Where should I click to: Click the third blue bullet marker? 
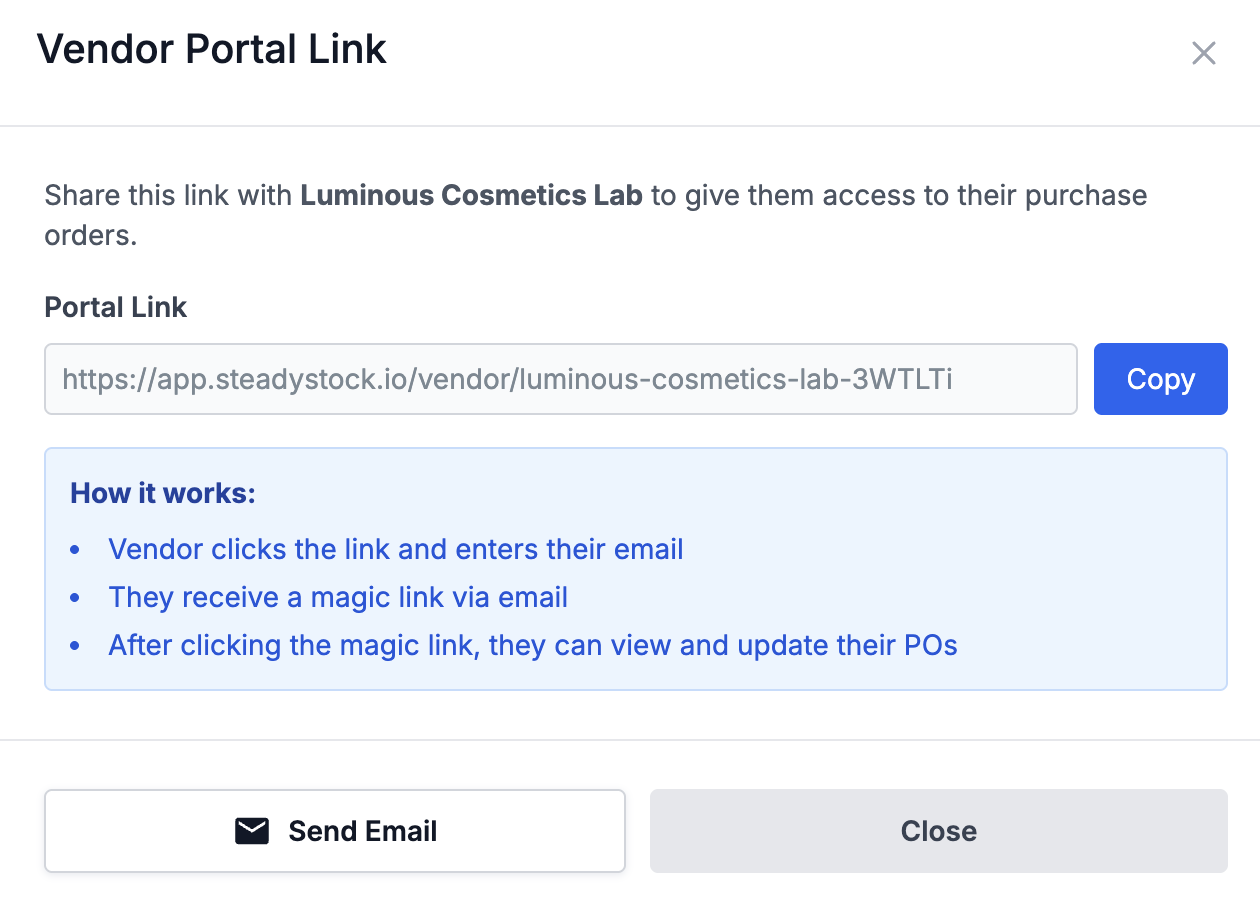tap(75, 645)
